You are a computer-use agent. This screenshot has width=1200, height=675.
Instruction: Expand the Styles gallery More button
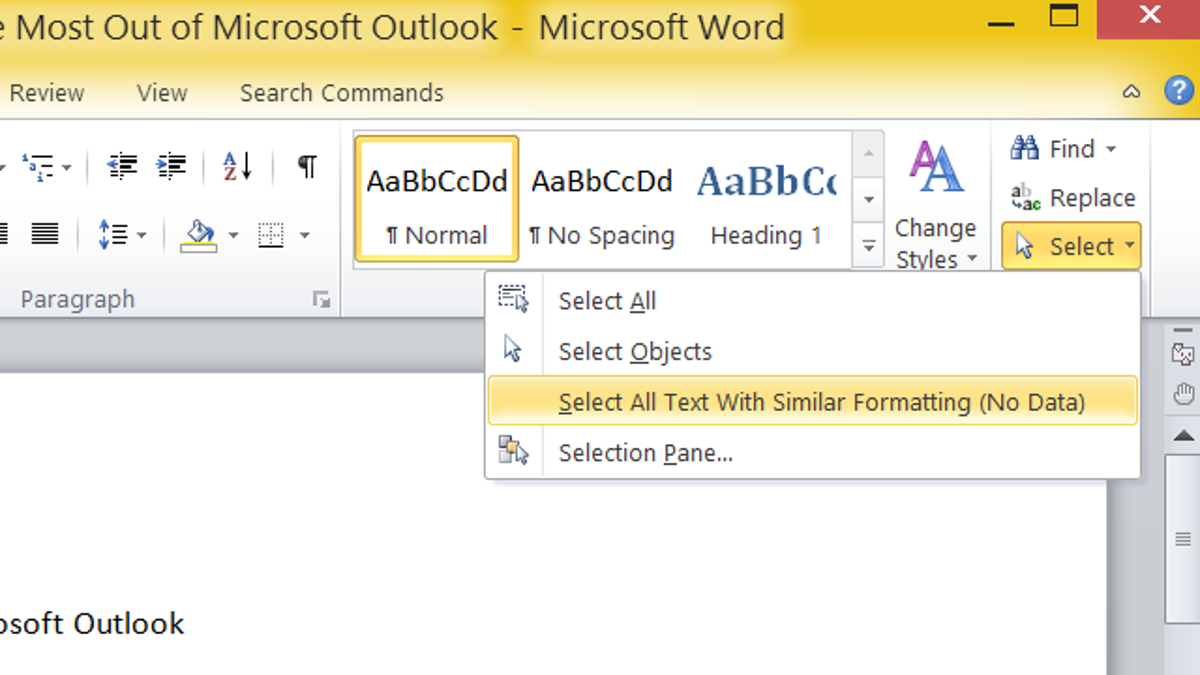point(869,246)
